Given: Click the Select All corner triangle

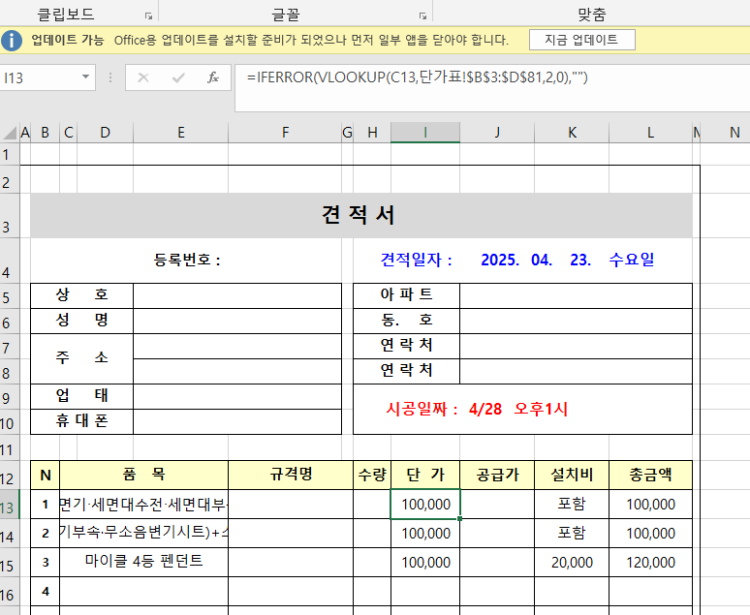Looking at the screenshot, I should [10, 132].
